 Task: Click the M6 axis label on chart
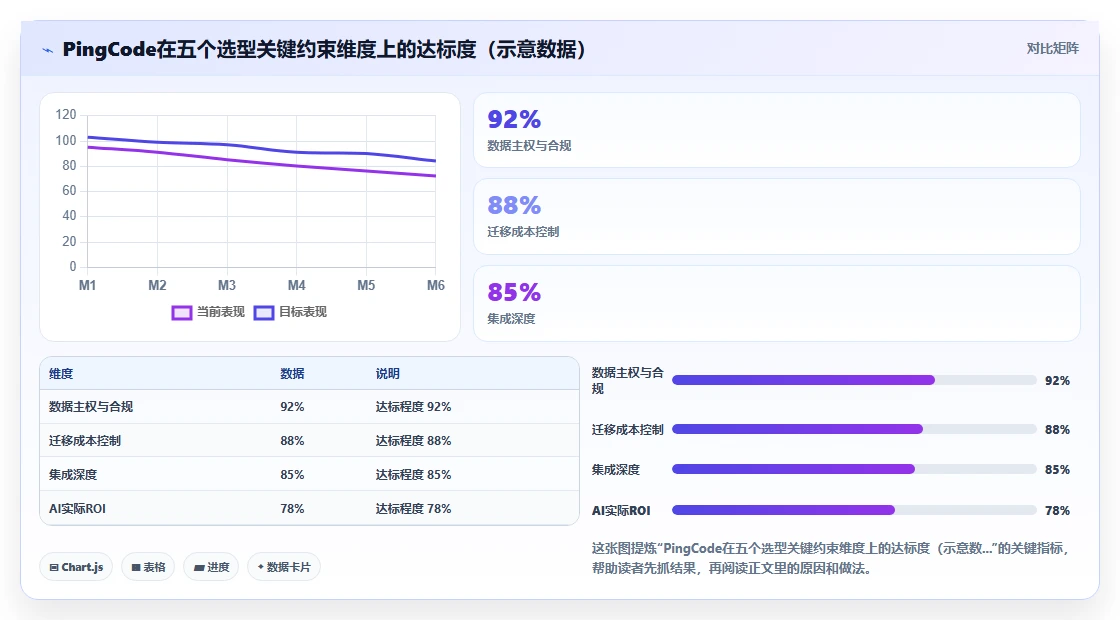pyautogui.click(x=436, y=286)
